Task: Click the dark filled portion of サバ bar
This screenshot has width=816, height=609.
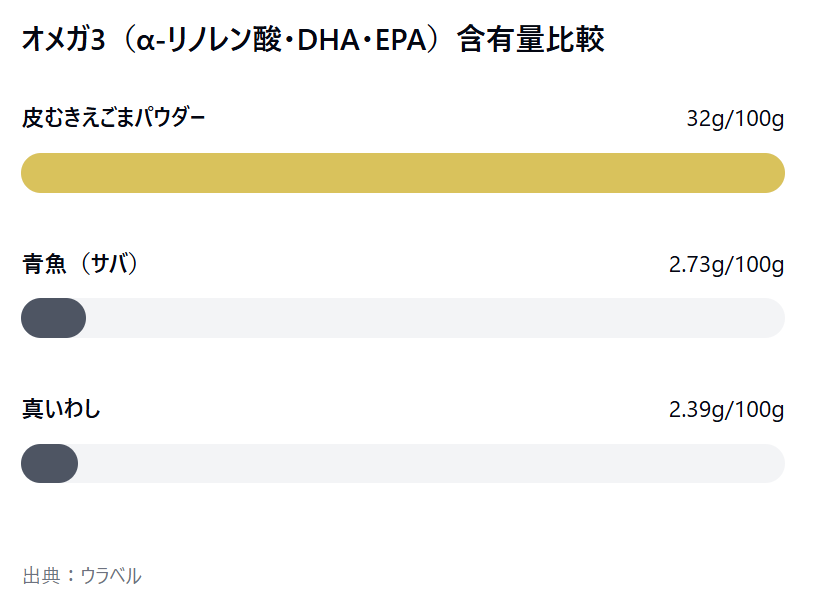Action: 54,318
